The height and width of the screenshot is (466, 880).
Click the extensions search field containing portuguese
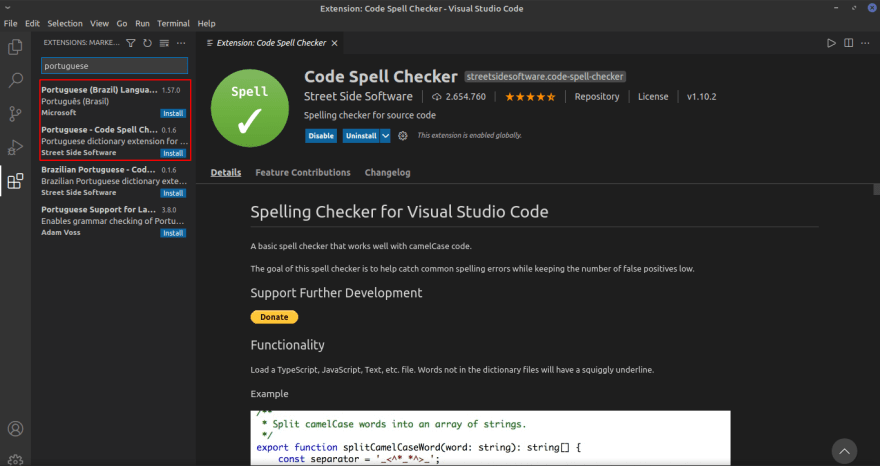pyautogui.click(x=114, y=66)
